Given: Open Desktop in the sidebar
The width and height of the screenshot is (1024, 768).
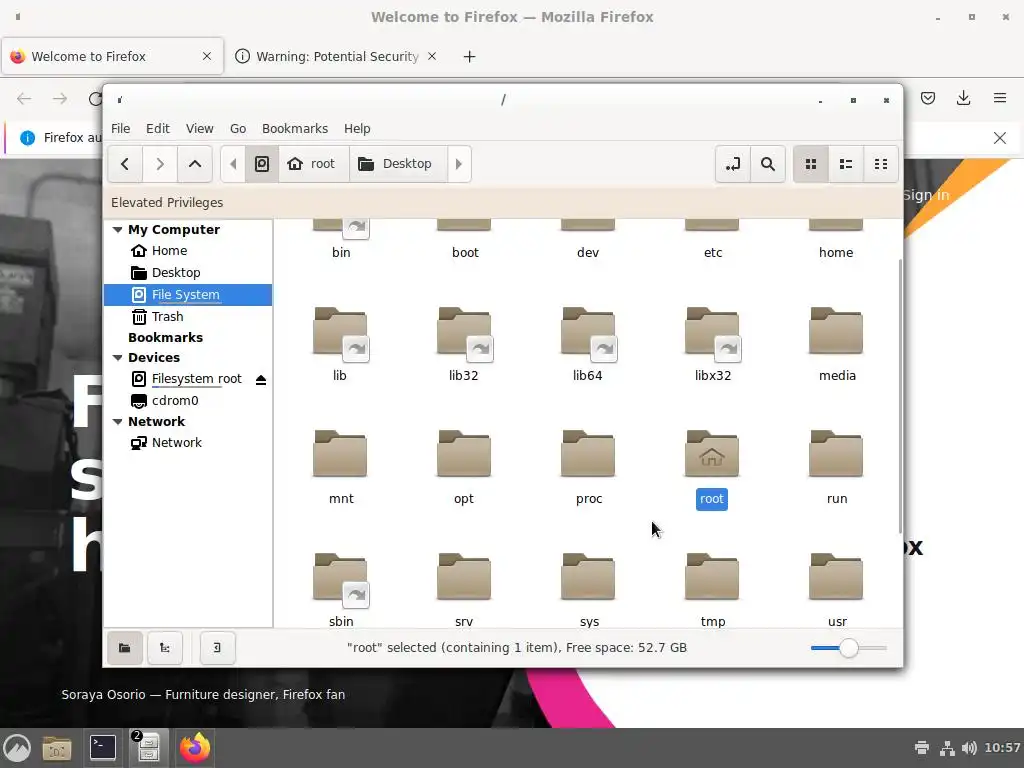Looking at the screenshot, I should [x=187, y=273].
